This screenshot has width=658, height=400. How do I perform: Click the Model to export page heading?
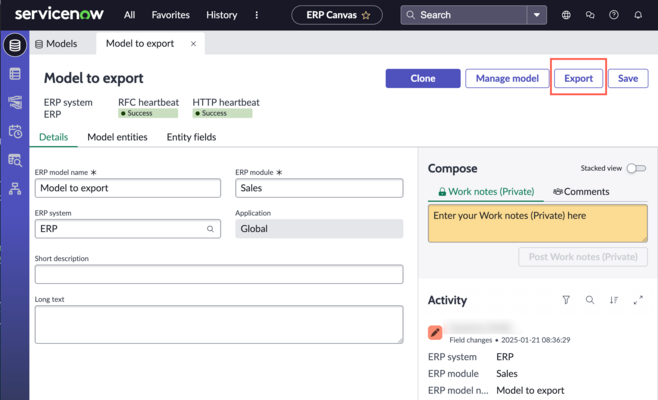tap(94, 78)
